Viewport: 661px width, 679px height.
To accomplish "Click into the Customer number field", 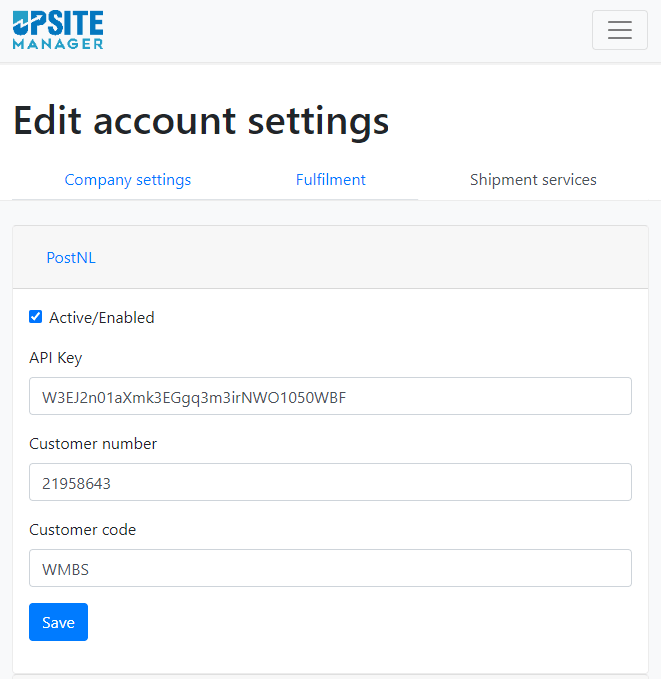I will 330,482.
